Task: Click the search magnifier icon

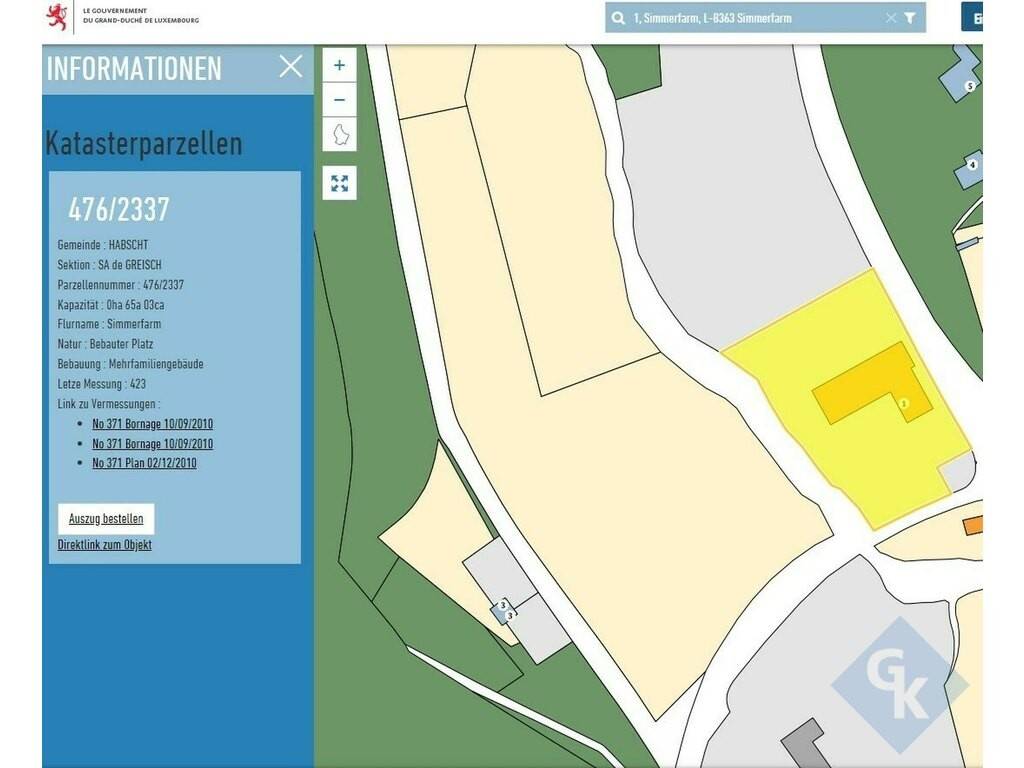Action: click(x=619, y=18)
